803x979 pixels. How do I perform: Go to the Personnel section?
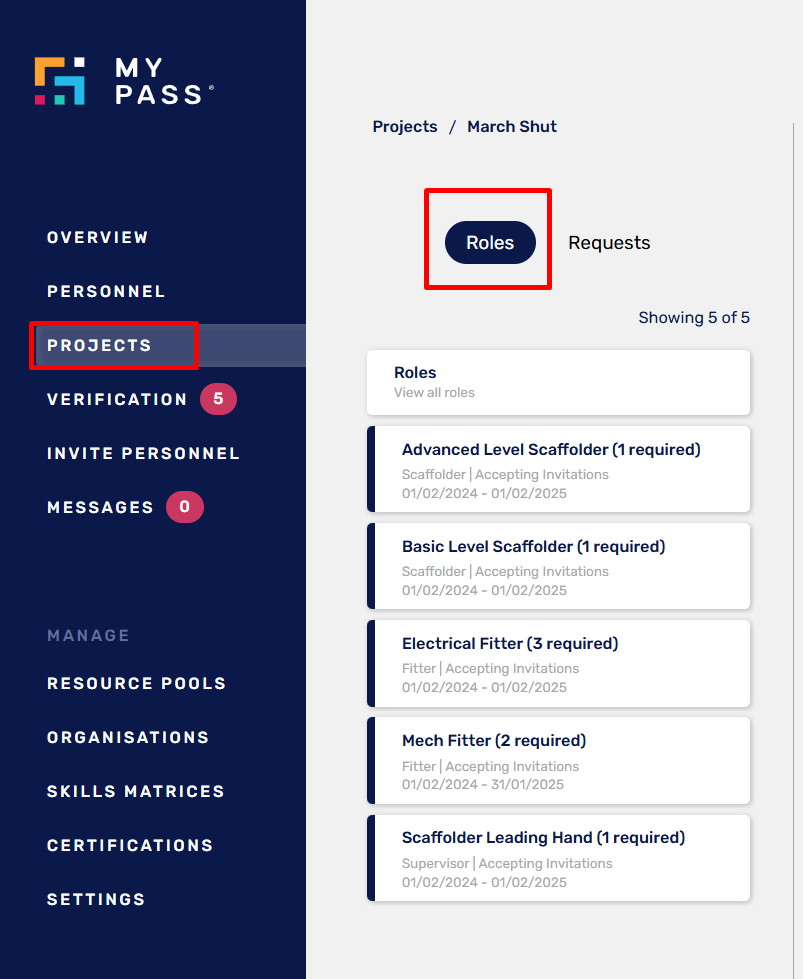click(106, 292)
